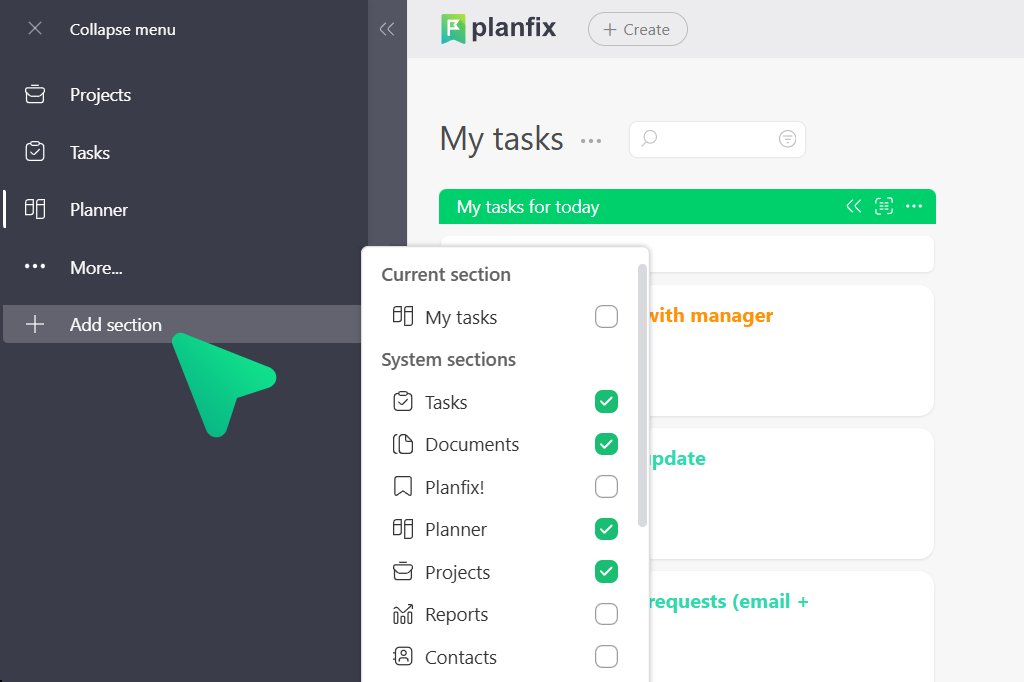
Task: Check the Reports section checkbox
Action: coord(606,614)
